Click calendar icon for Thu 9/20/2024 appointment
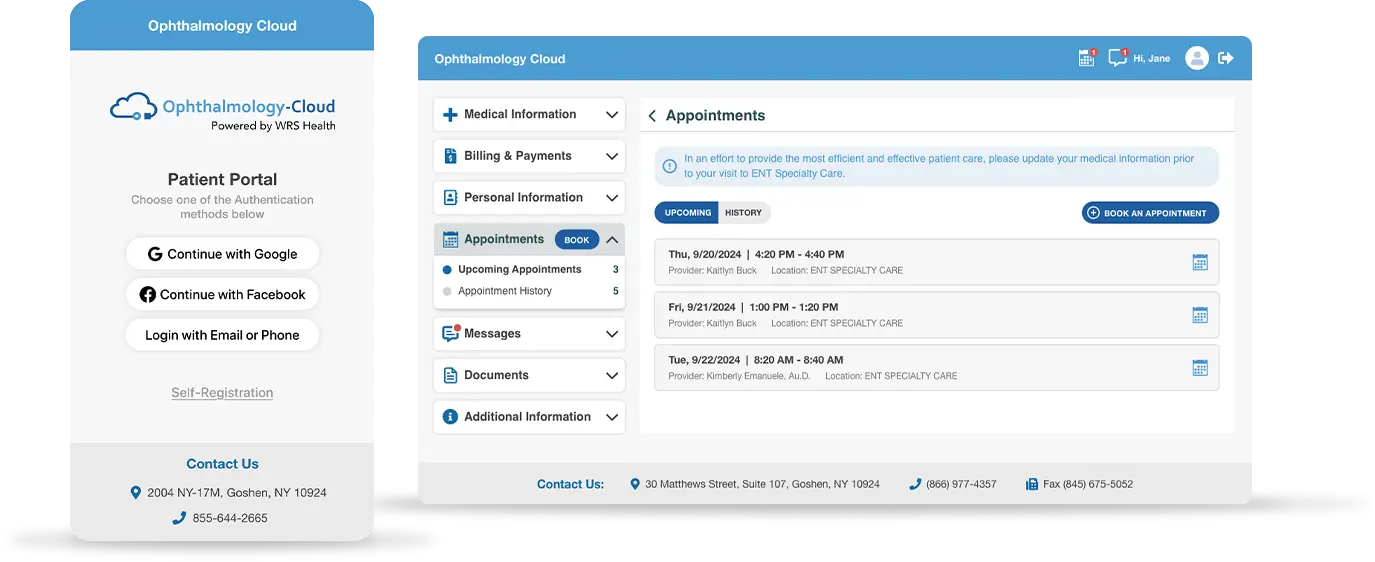Image resolution: width=1375 pixels, height=562 pixels. coord(1200,262)
